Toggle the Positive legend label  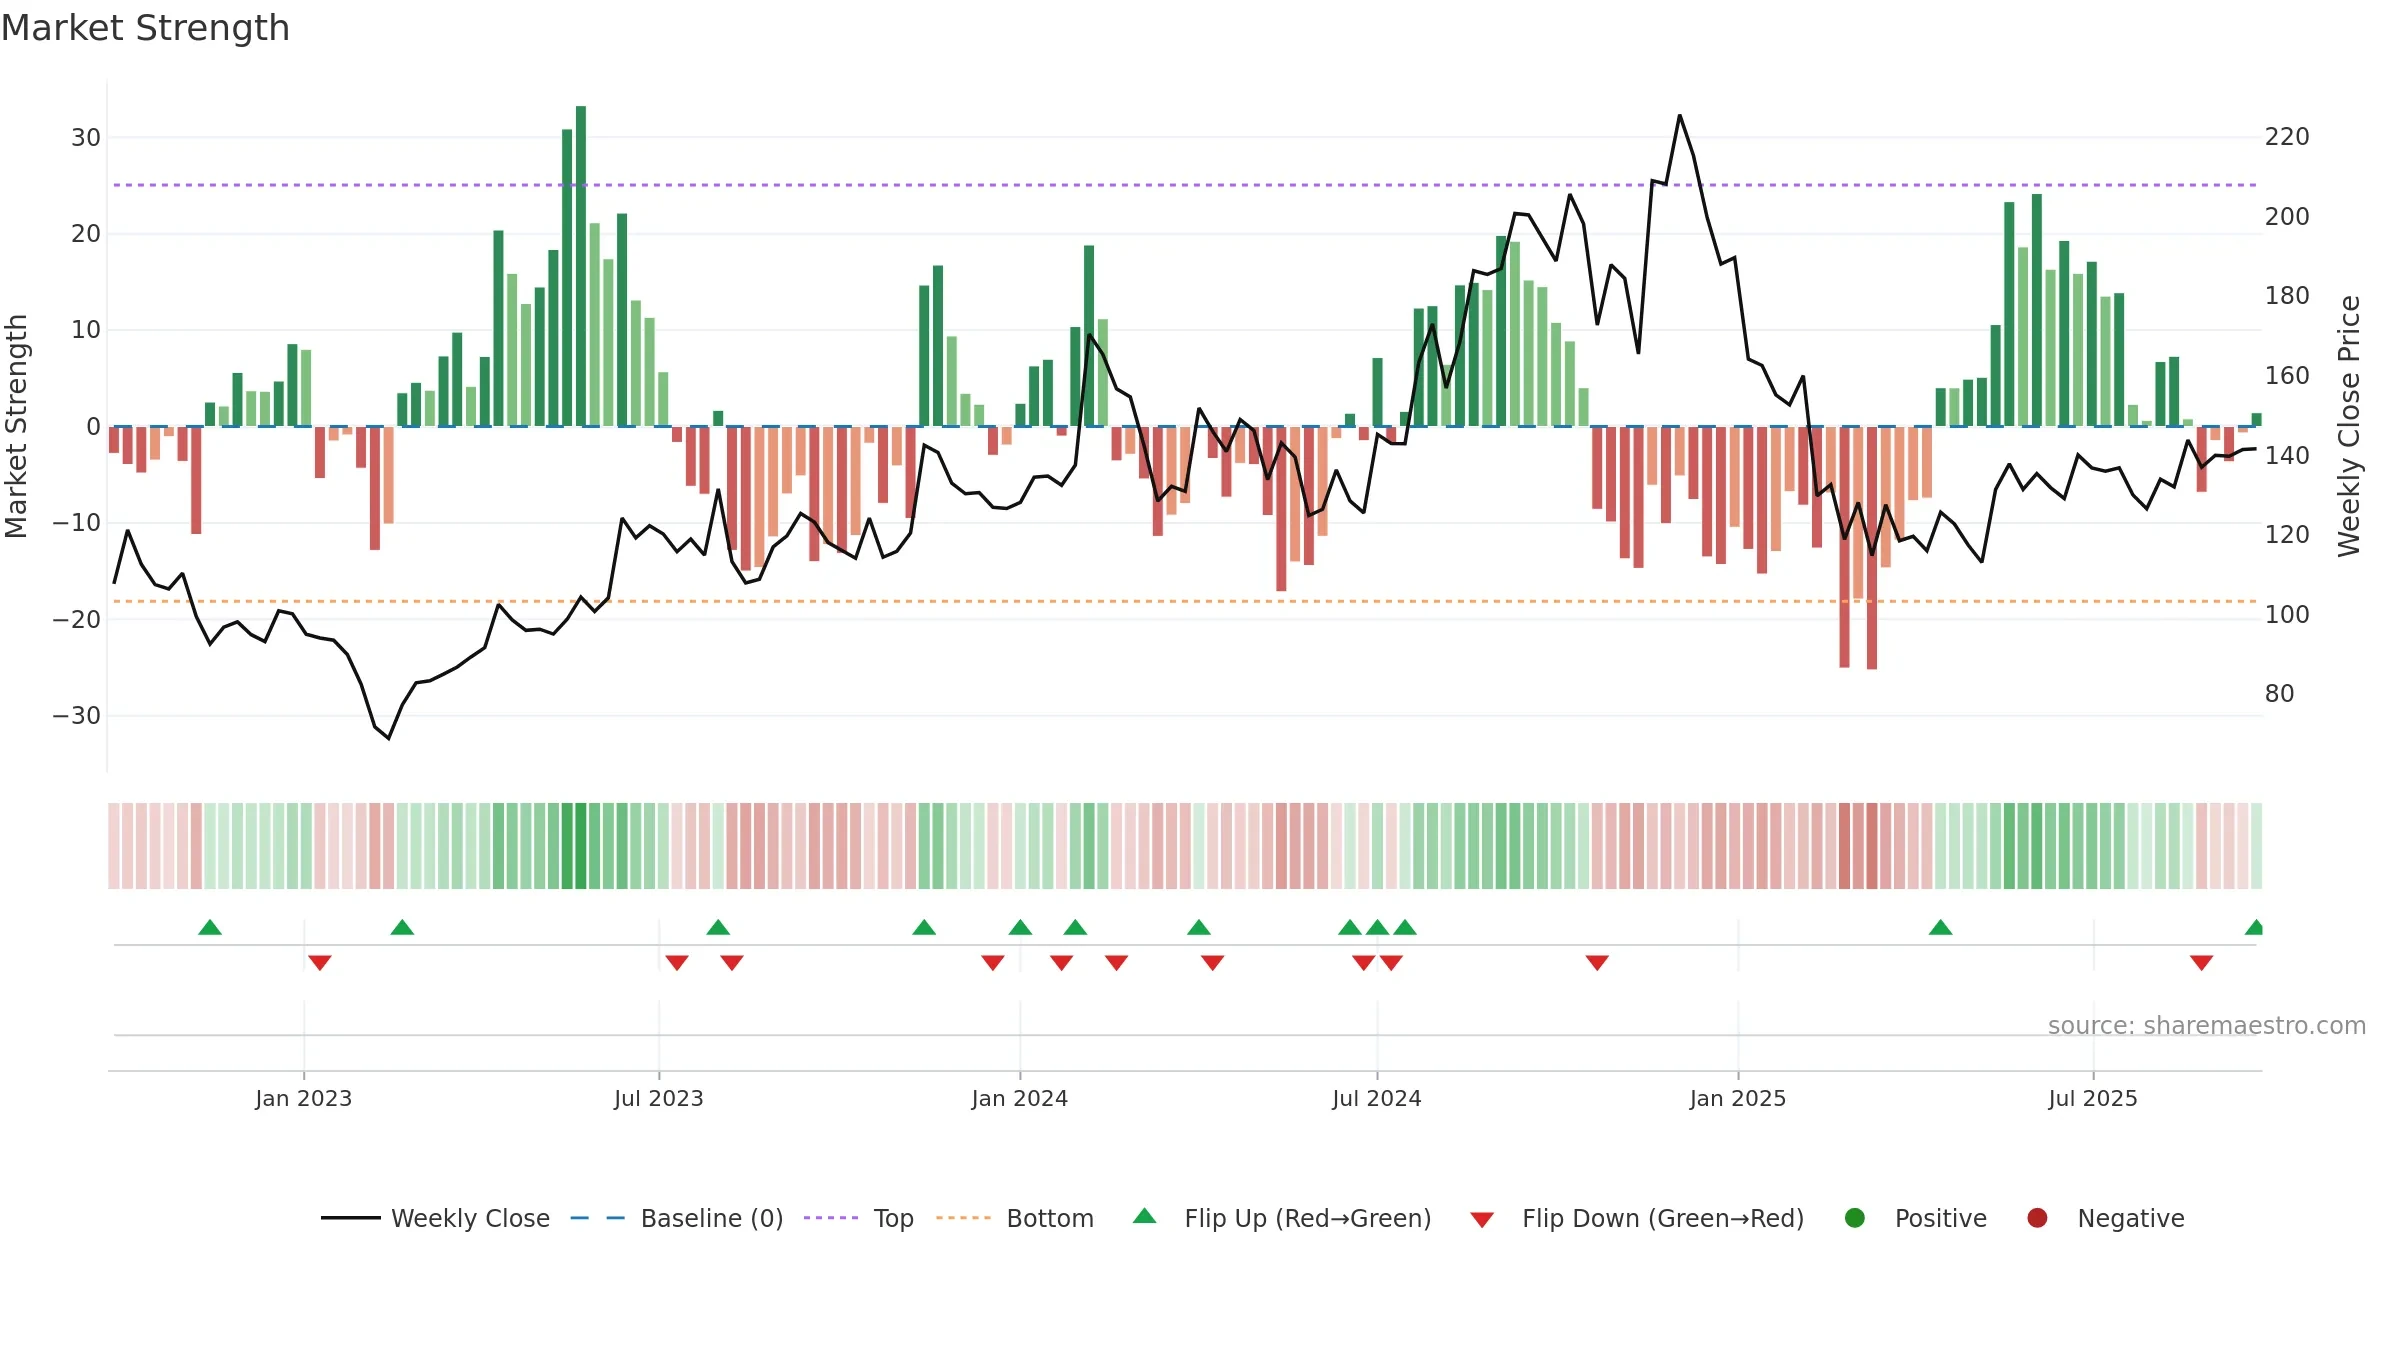pos(1941,1218)
